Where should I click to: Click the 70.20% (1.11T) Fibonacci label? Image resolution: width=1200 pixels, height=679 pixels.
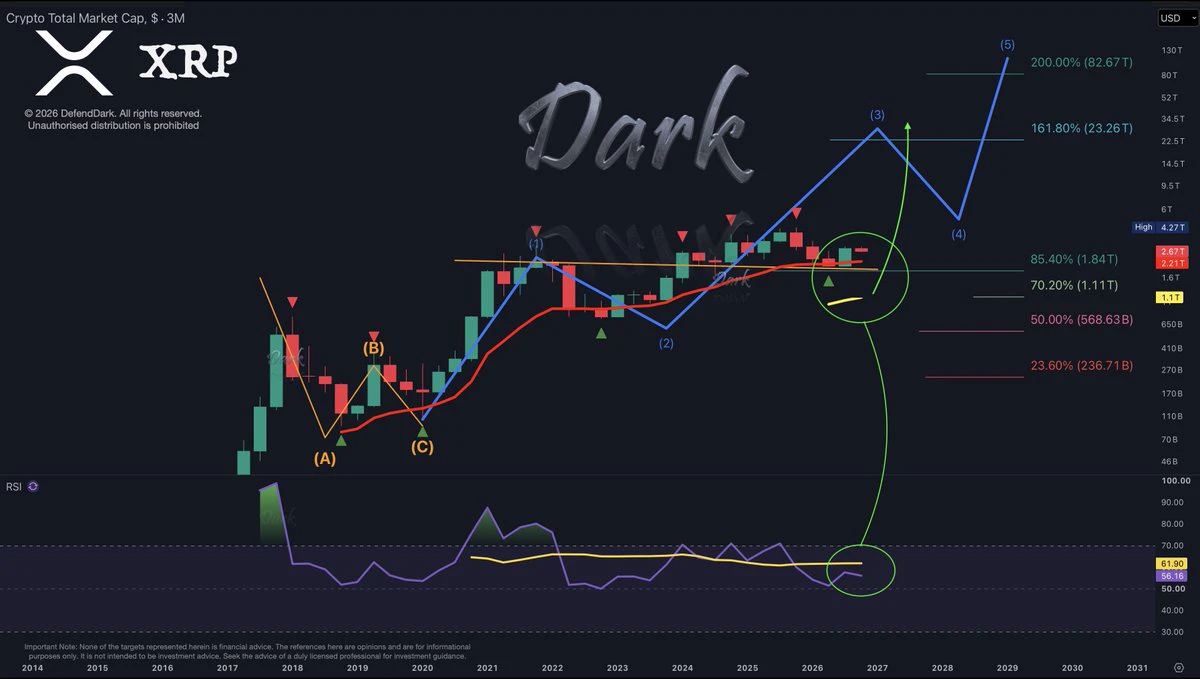point(1074,285)
